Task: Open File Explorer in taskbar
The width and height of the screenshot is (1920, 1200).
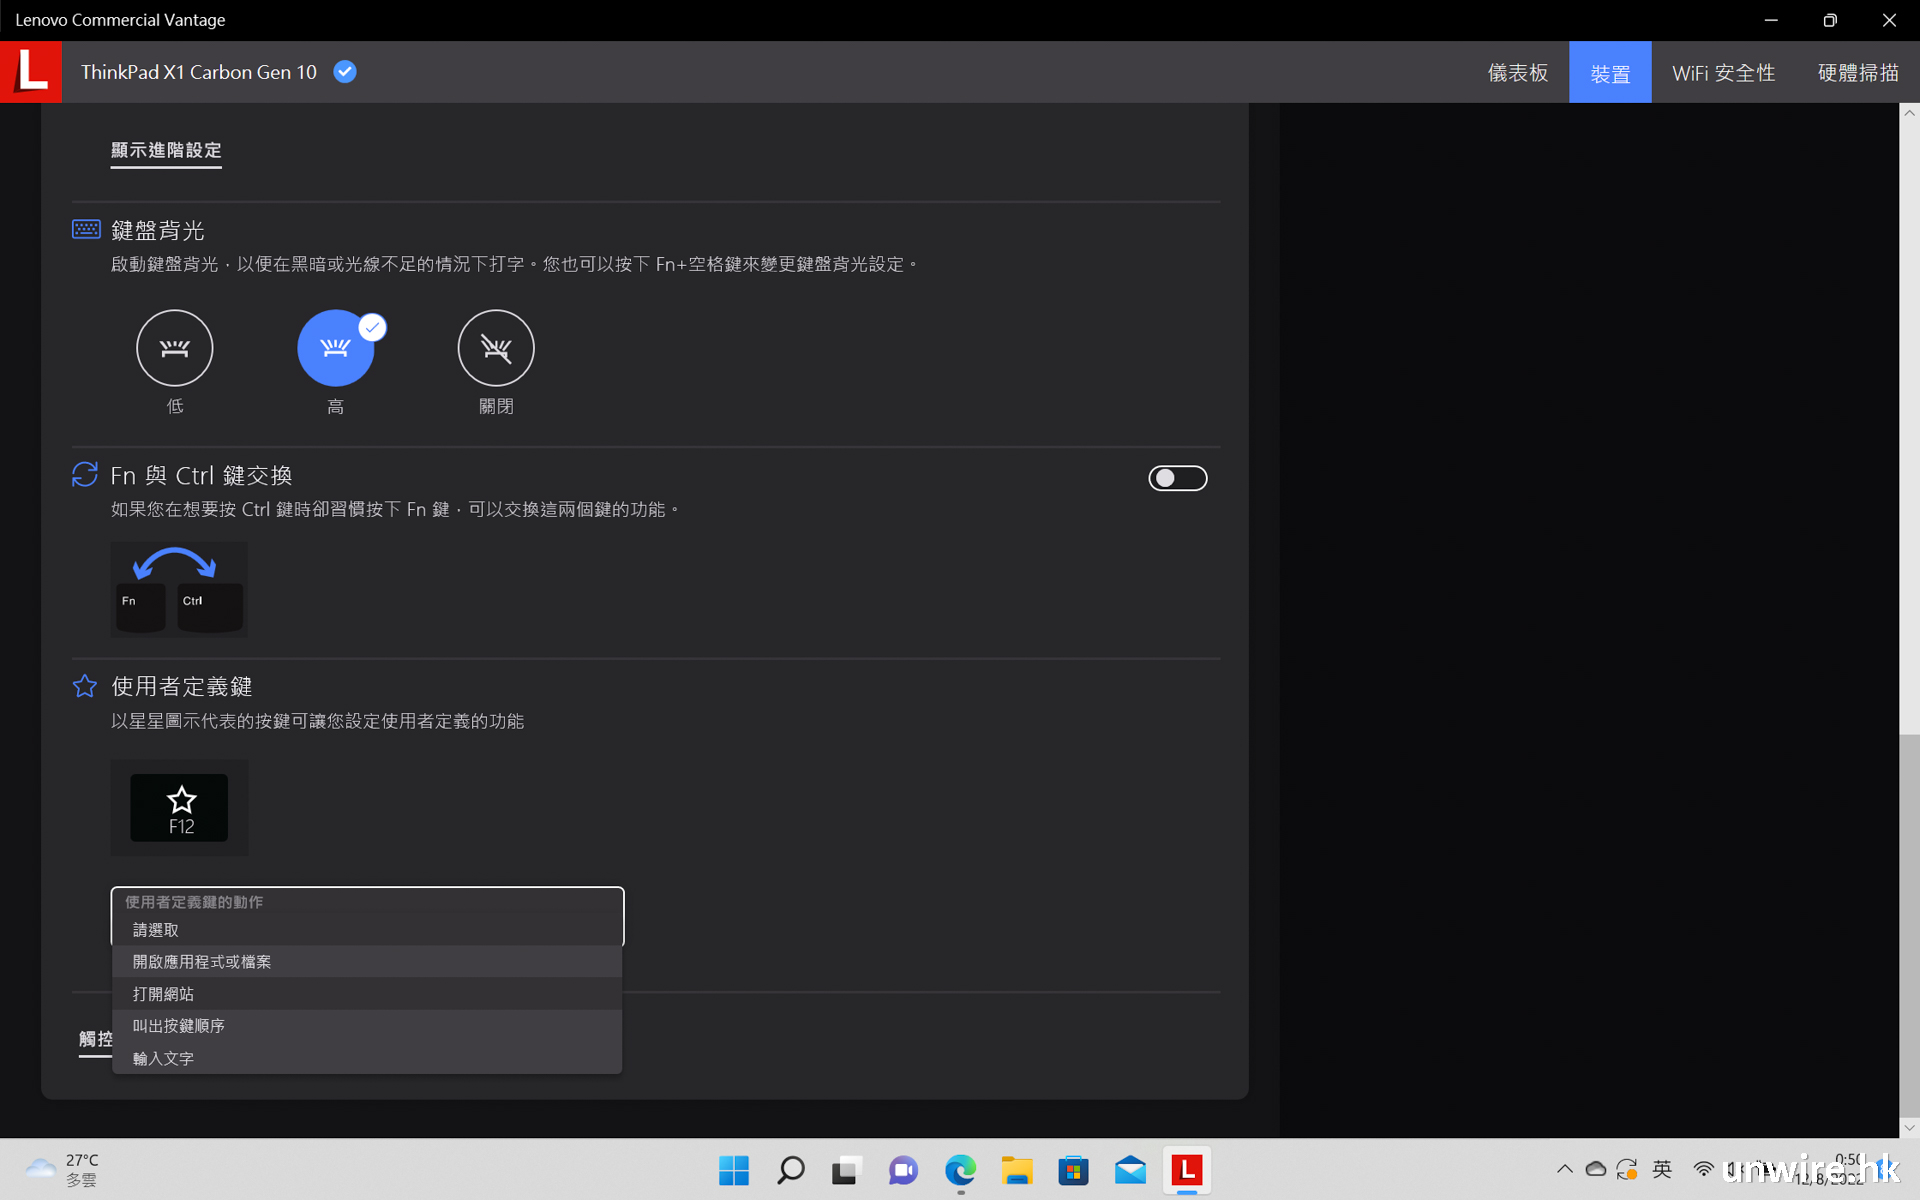Action: 1017,1170
